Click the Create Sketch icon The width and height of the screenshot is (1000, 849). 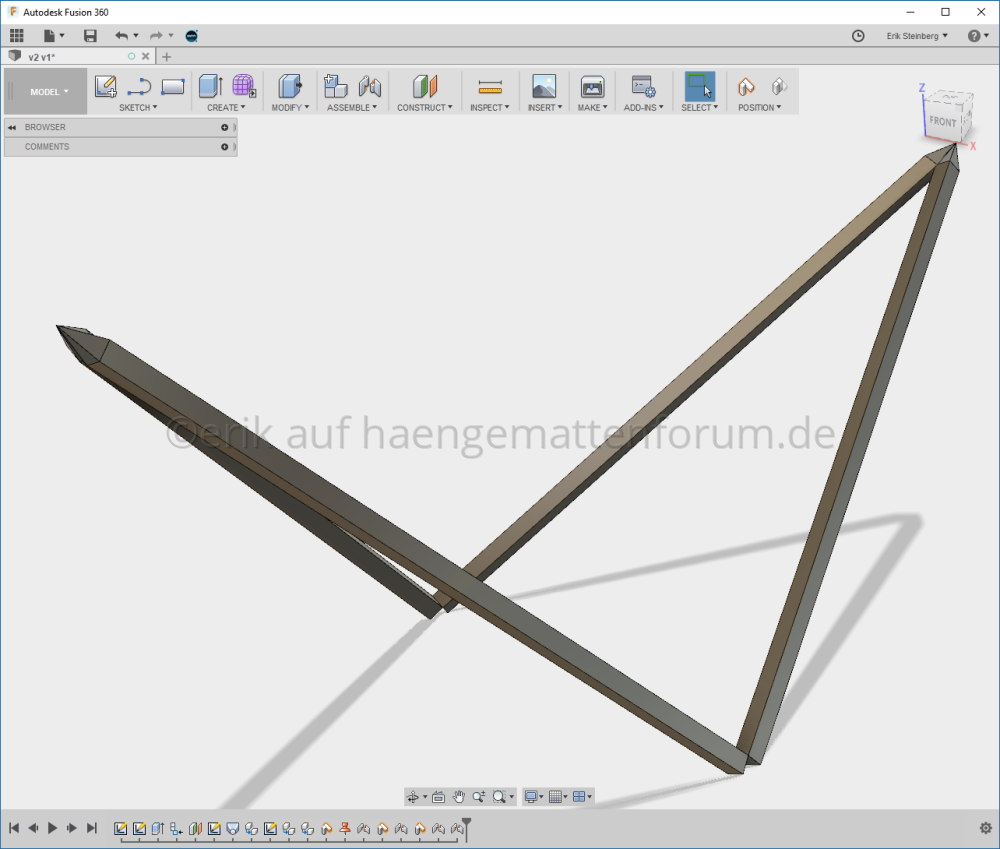(105, 87)
